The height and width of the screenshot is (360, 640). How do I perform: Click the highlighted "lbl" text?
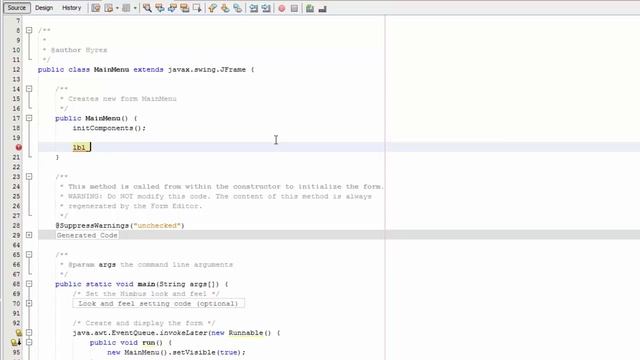[79, 147]
